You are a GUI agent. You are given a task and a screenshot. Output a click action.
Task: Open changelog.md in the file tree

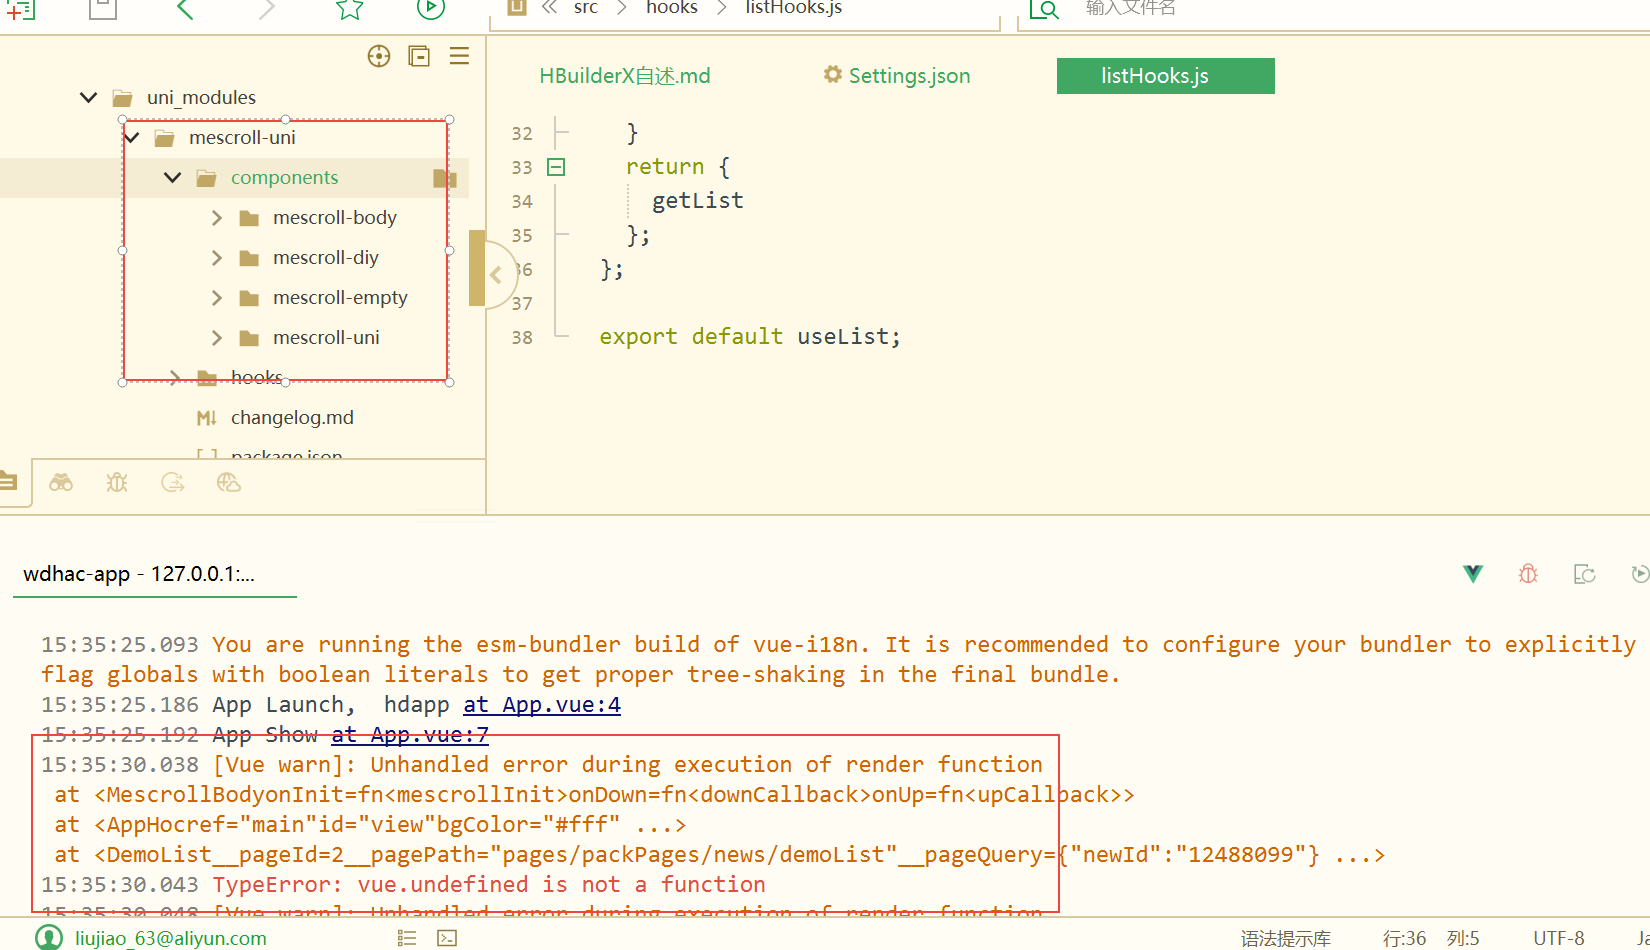pyautogui.click(x=292, y=417)
